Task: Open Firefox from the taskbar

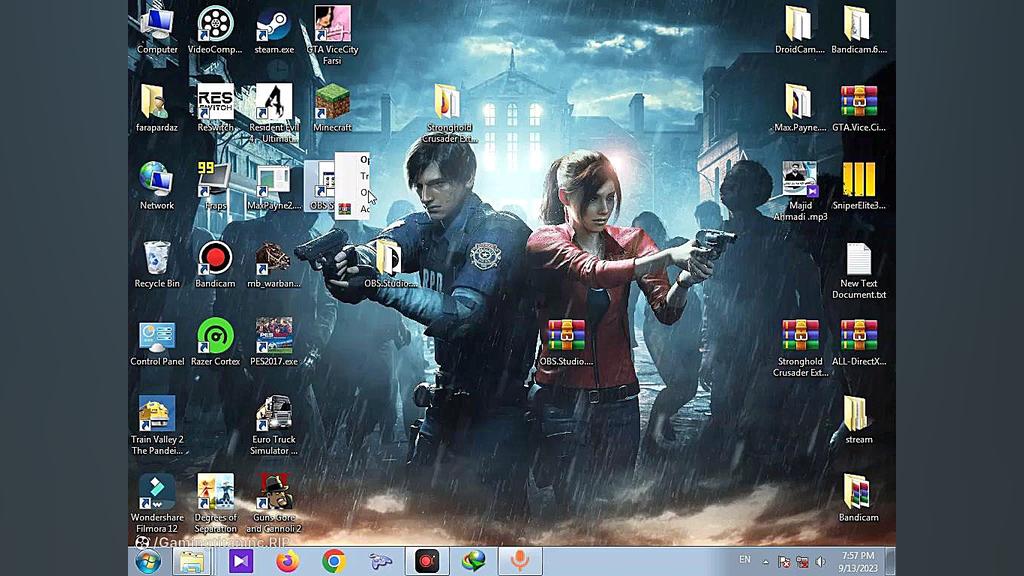Action: click(x=287, y=562)
